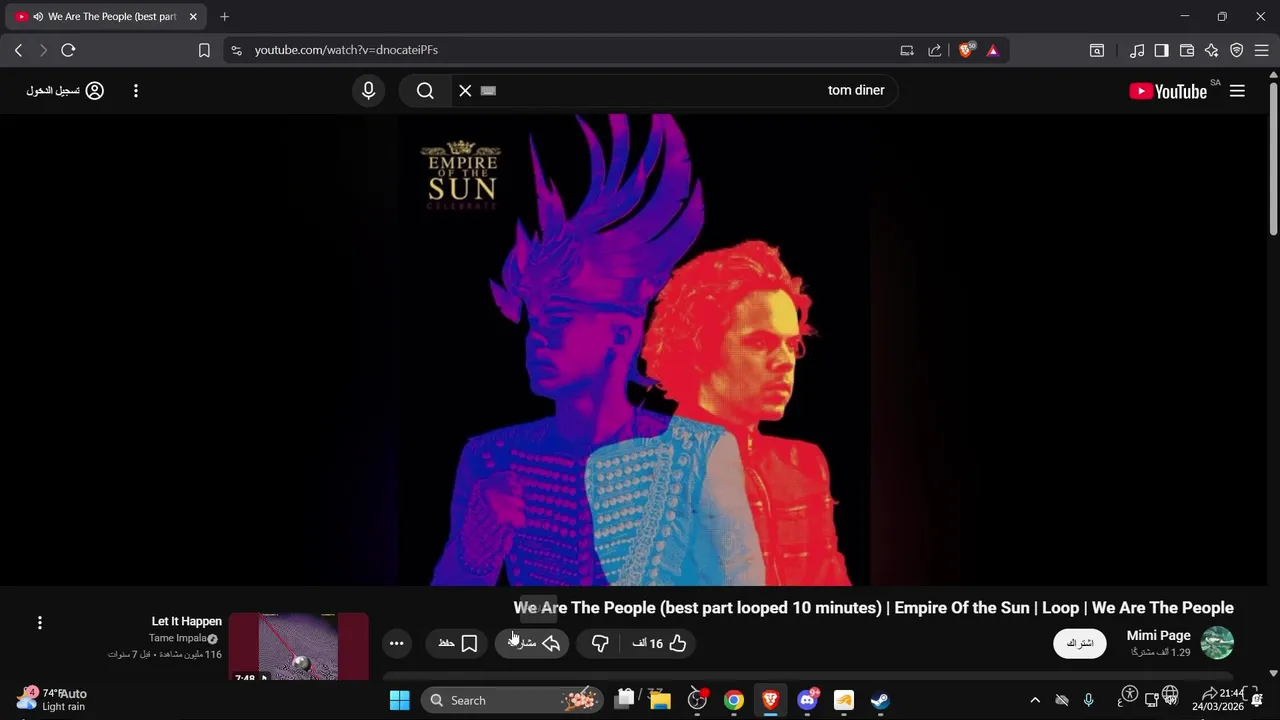Click Tame Impala channel name
The image size is (1280, 720).
click(178, 638)
